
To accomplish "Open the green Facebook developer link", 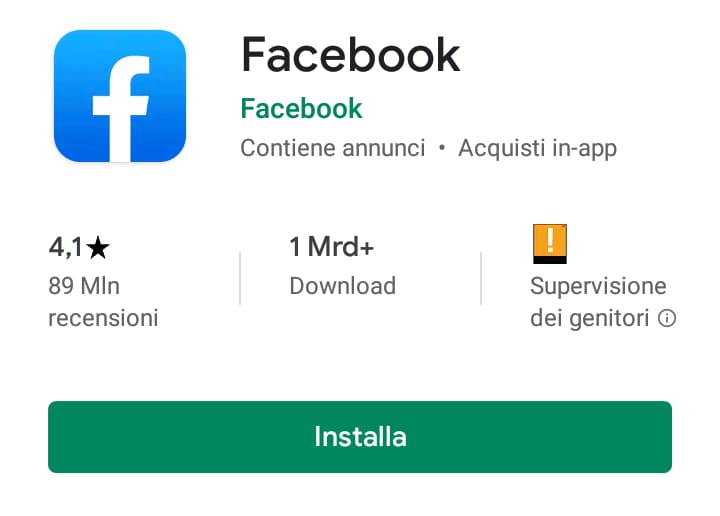I will coord(301,109).
